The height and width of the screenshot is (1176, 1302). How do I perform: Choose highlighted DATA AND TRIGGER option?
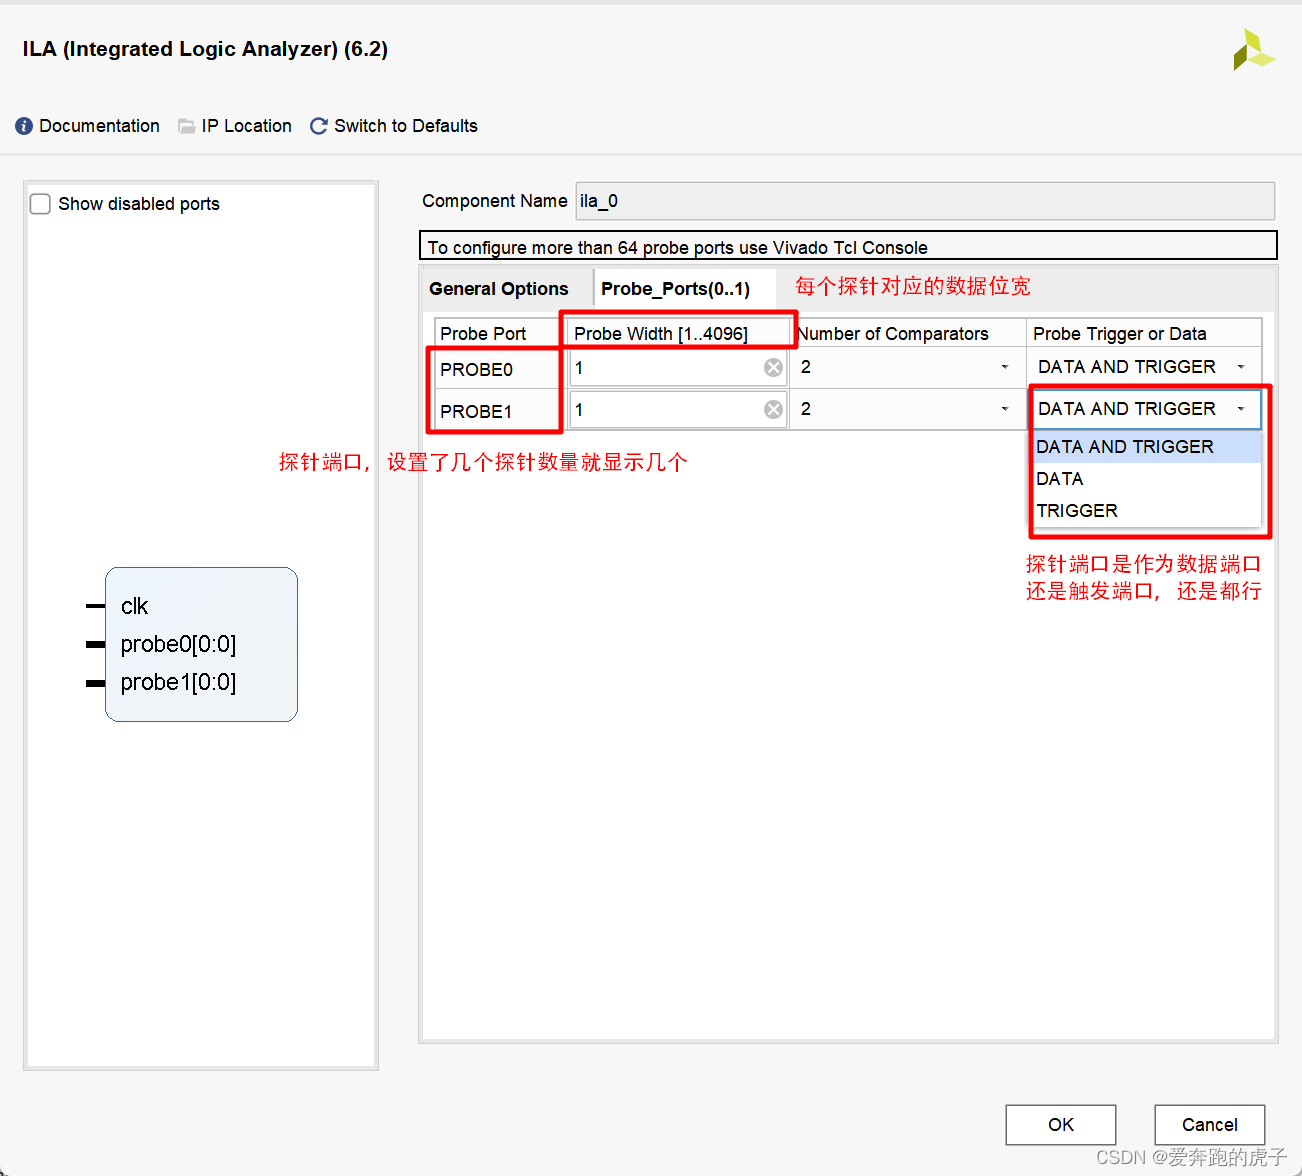pos(1124,446)
